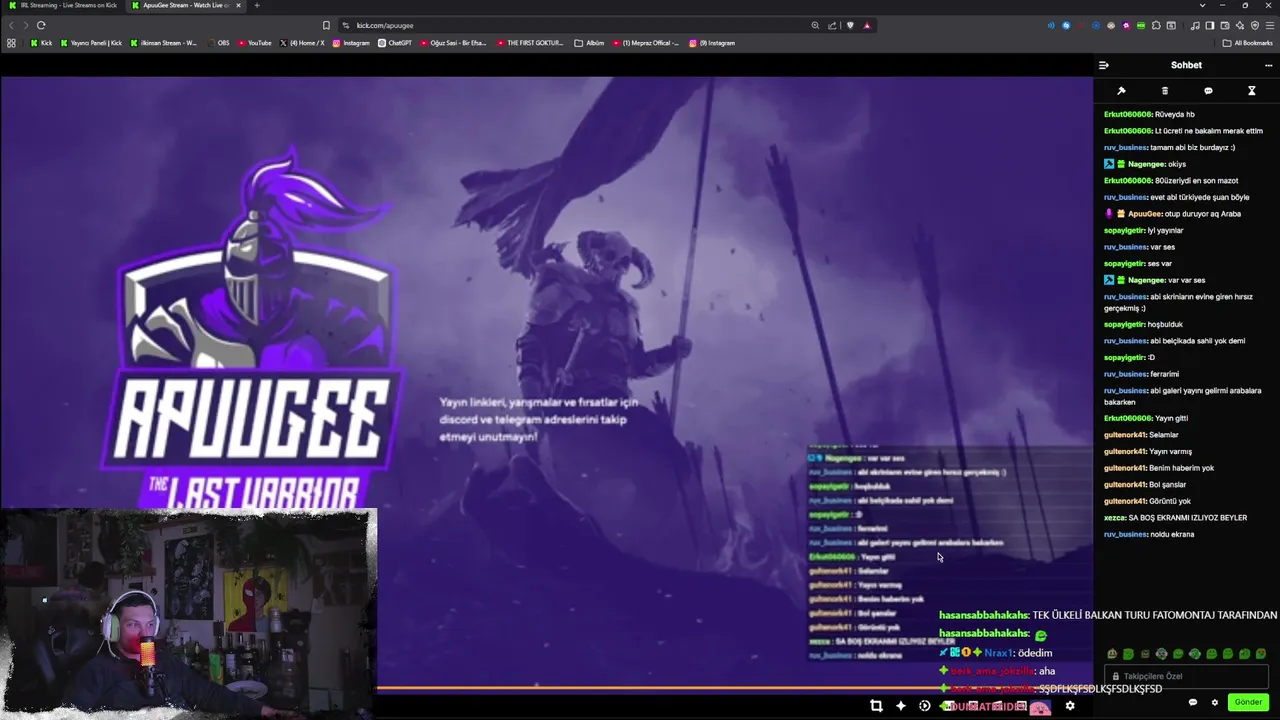Screen dimensions: 1280x720
Task: Click the streamer webcam overlay
Action: click(x=188, y=613)
